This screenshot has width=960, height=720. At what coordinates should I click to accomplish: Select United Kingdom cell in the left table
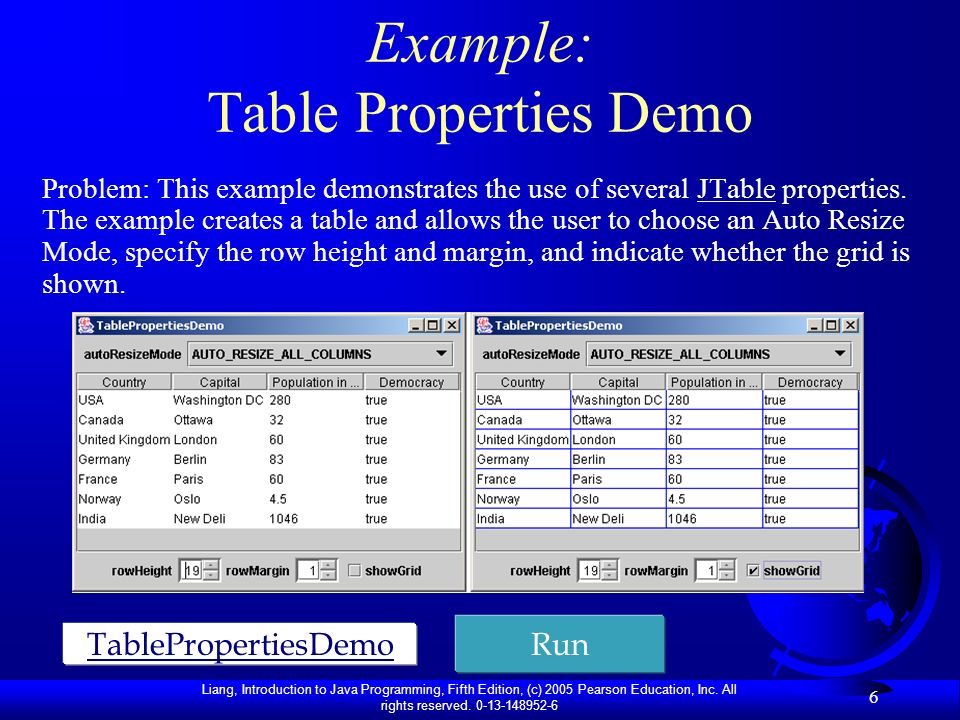click(x=124, y=440)
